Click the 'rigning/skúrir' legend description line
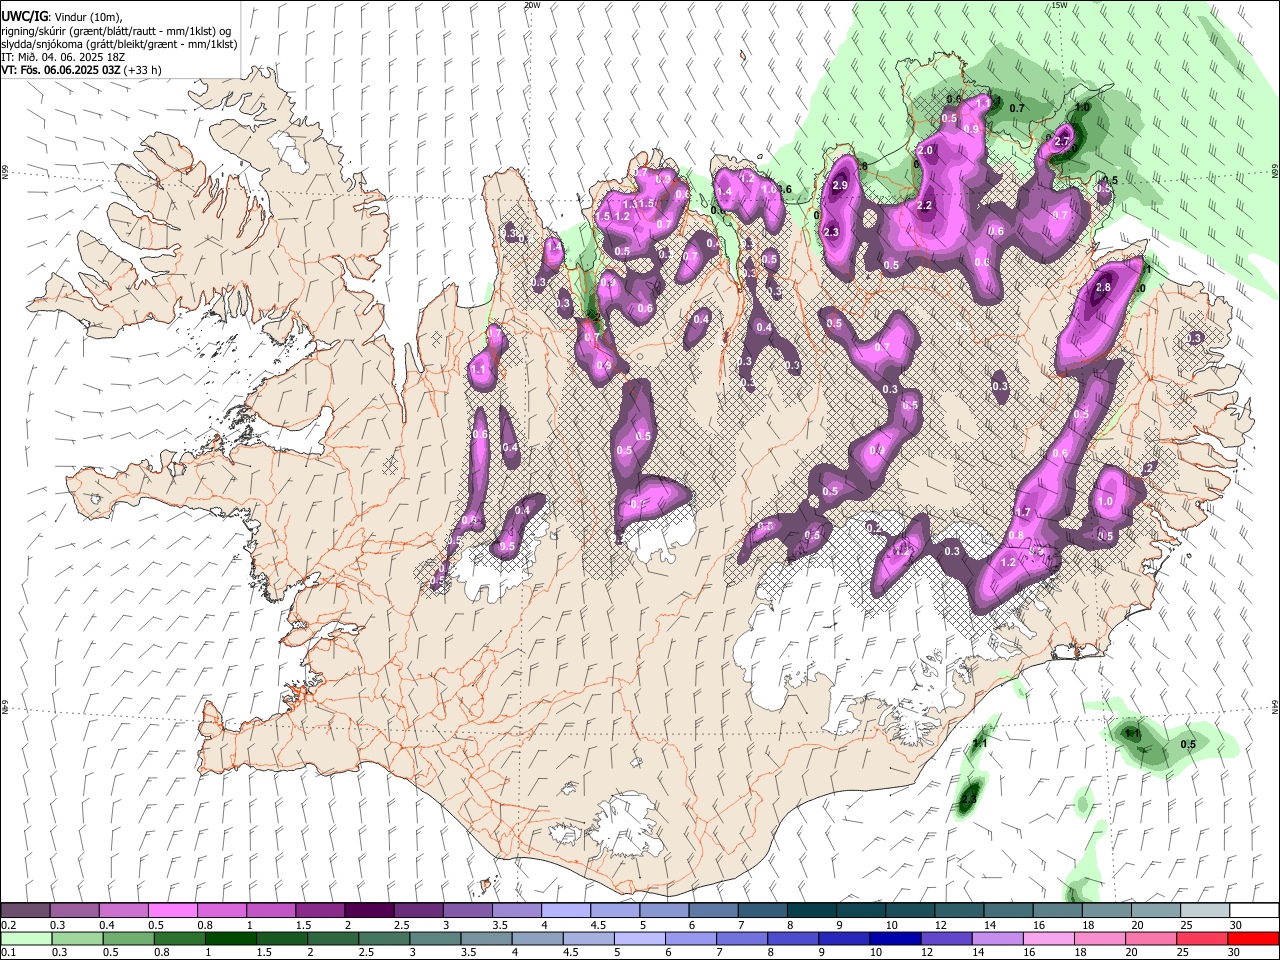The height and width of the screenshot is (960, 1280). (116, 31)
